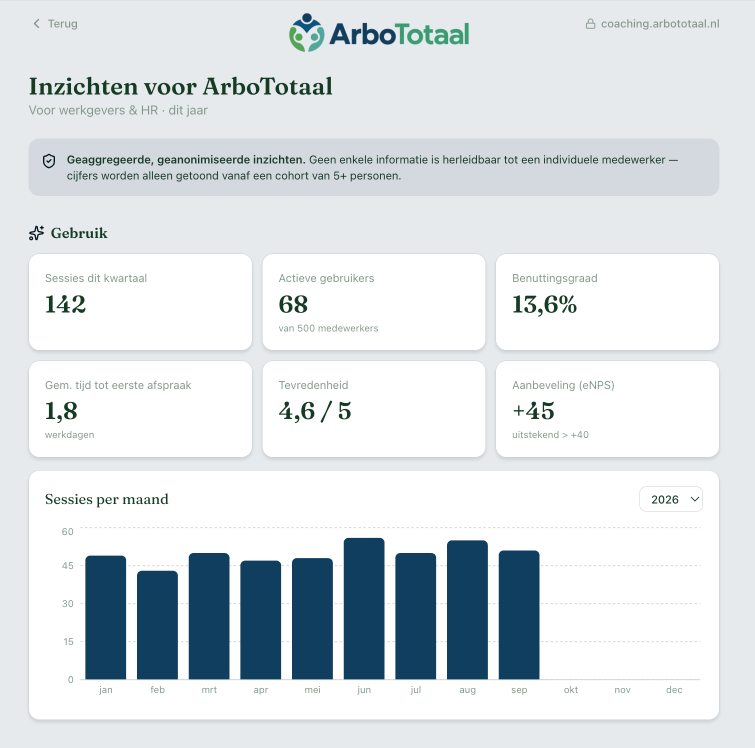Viewport: 755px width, 748px height.
Task: Click the Aanbeveling (eNPS) card
Action: (607, 409)
